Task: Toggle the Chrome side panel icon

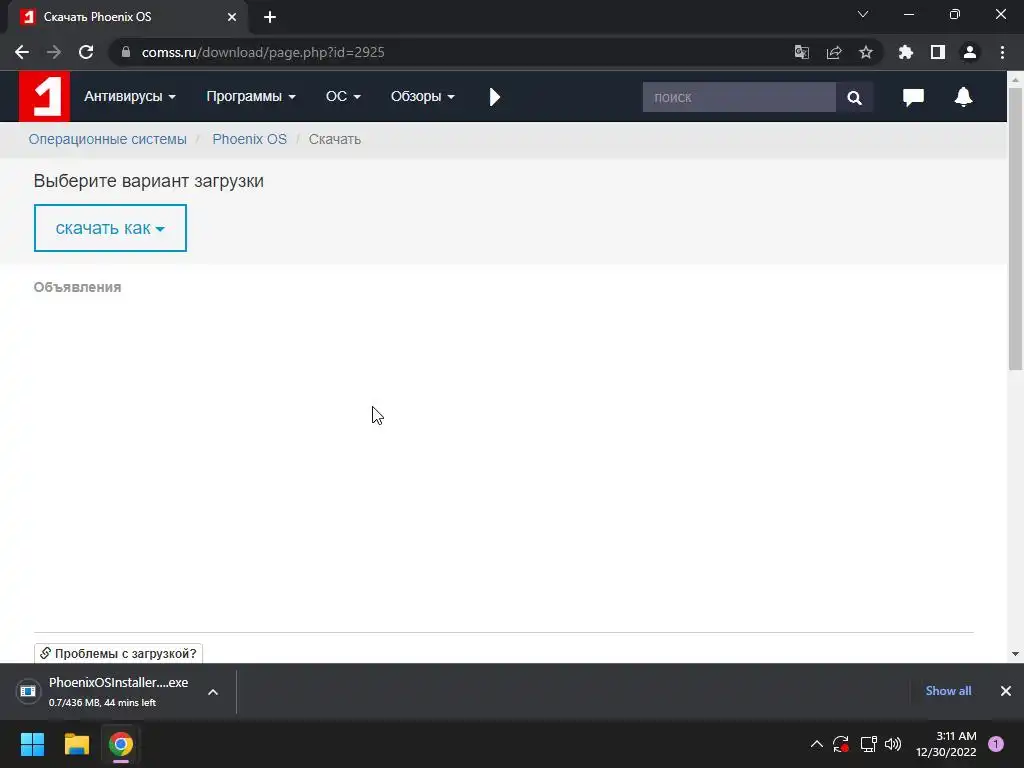Action: 938,52
